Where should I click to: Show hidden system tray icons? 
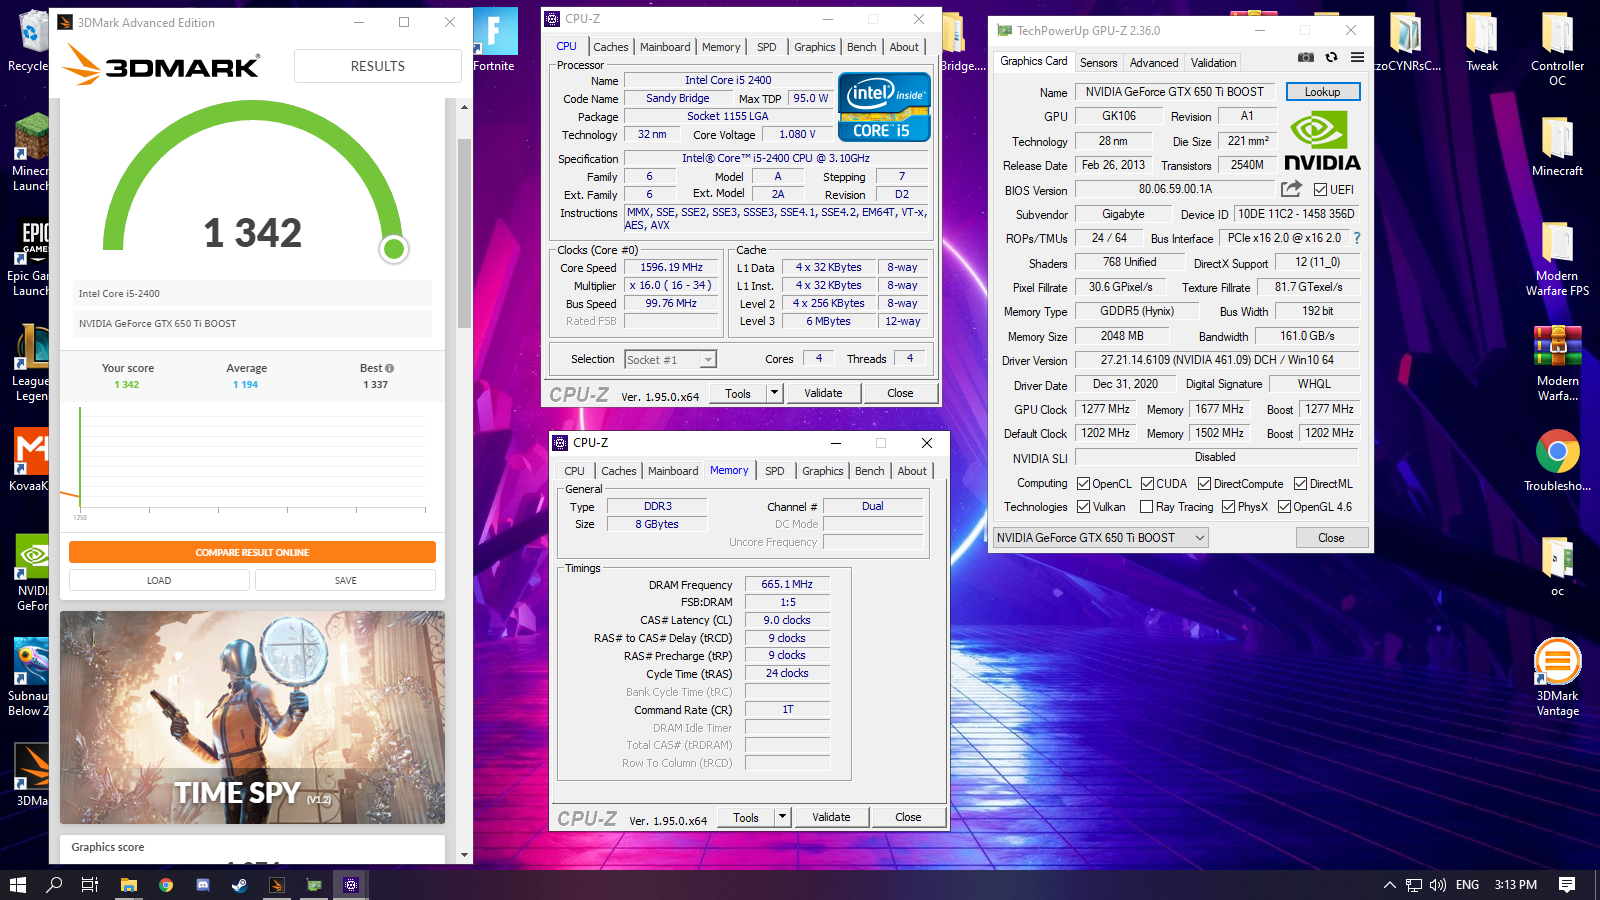pos(1389,885)
